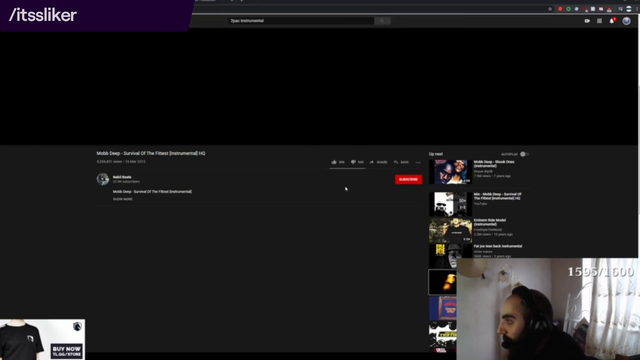Open the Mix Mobb Deep playlist thumbnail
Screen dimensions: 640x360
(x=450, y=204)
